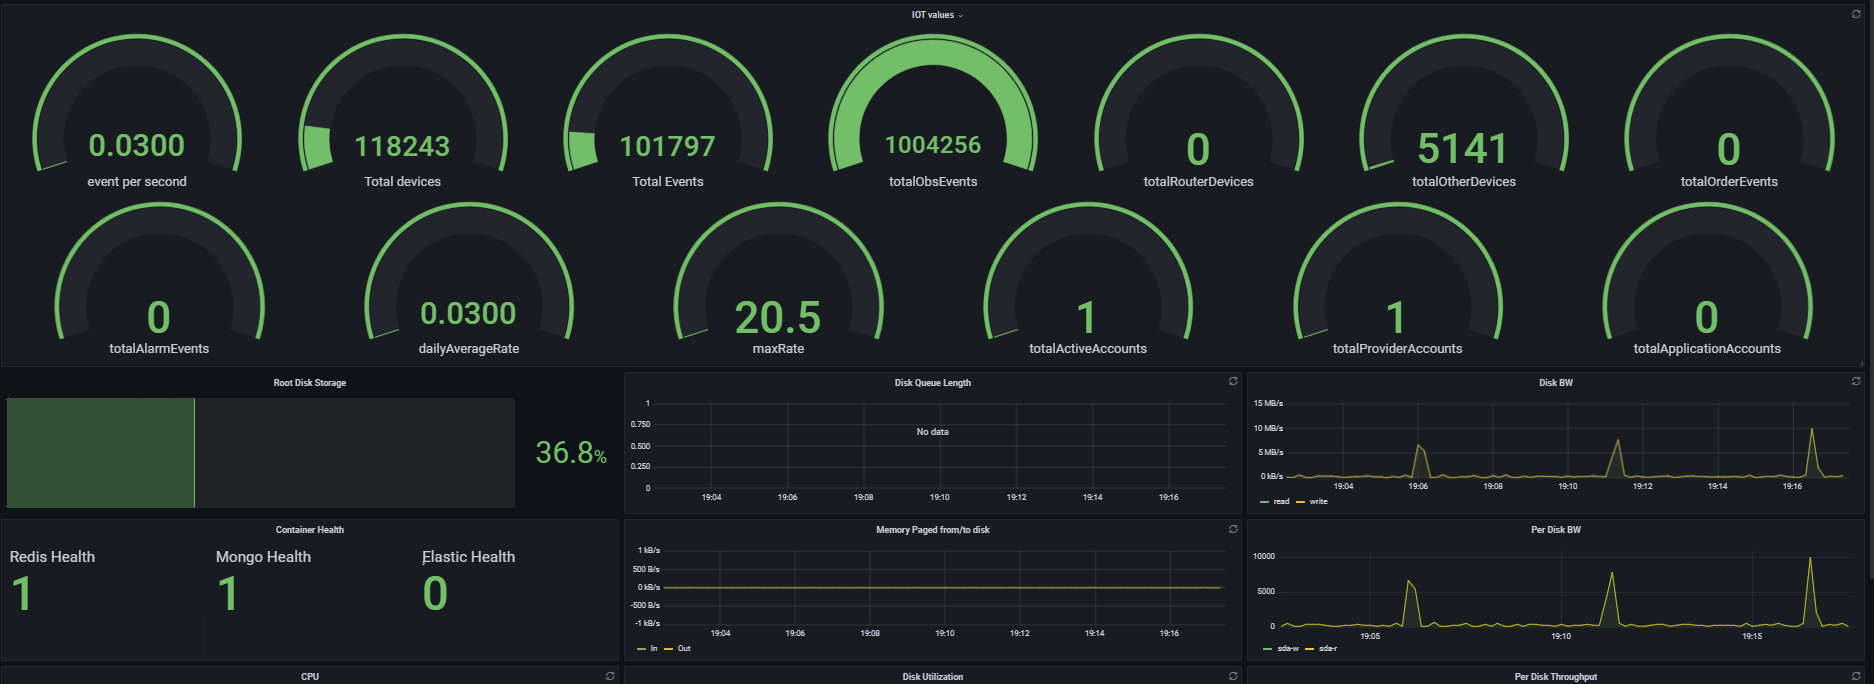The width and height of the screenshot is (1874, 684).
Task: Click the No data message in Disk Queue Length
Action: [933, 432]
